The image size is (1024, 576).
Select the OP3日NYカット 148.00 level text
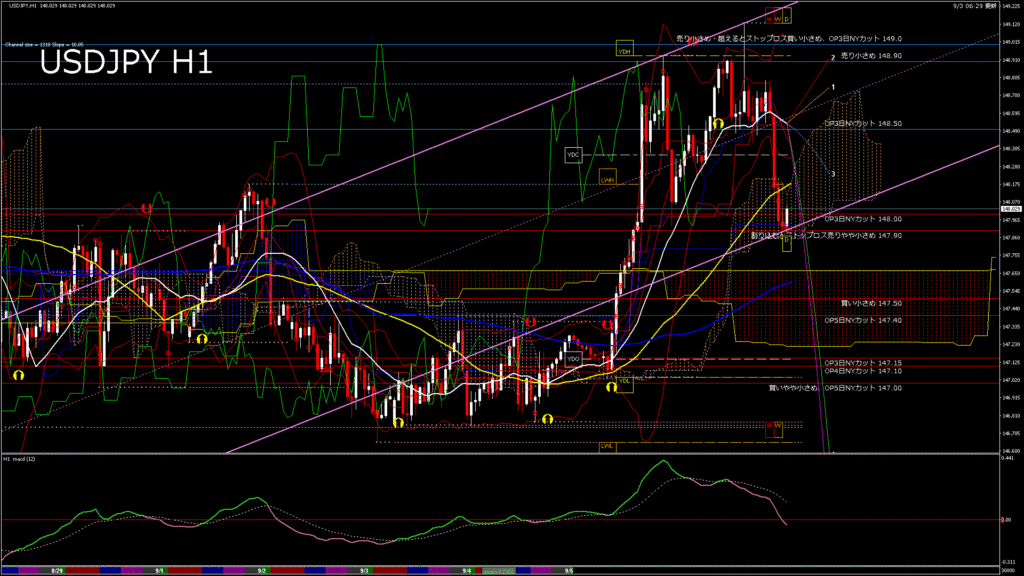863,219
